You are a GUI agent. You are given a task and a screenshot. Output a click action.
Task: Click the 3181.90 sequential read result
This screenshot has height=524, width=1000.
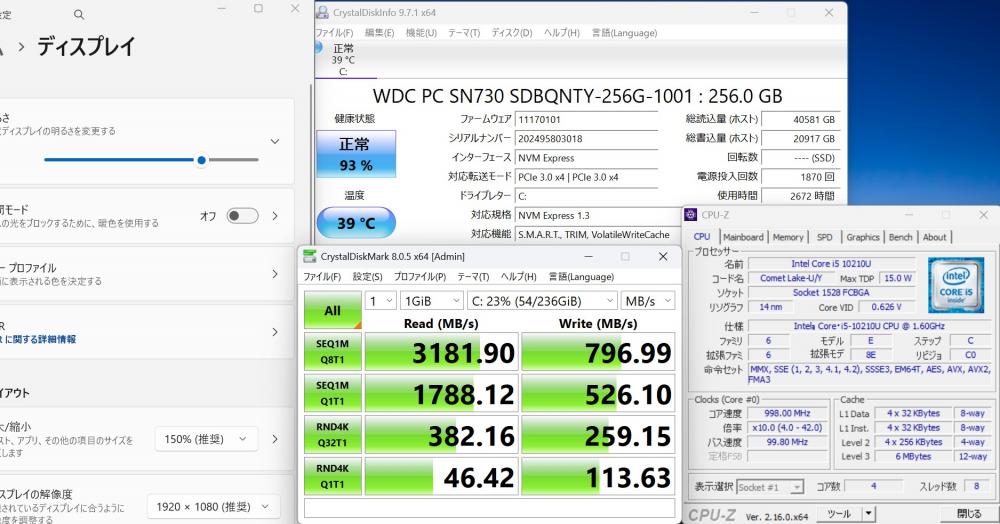pos(441,352)
